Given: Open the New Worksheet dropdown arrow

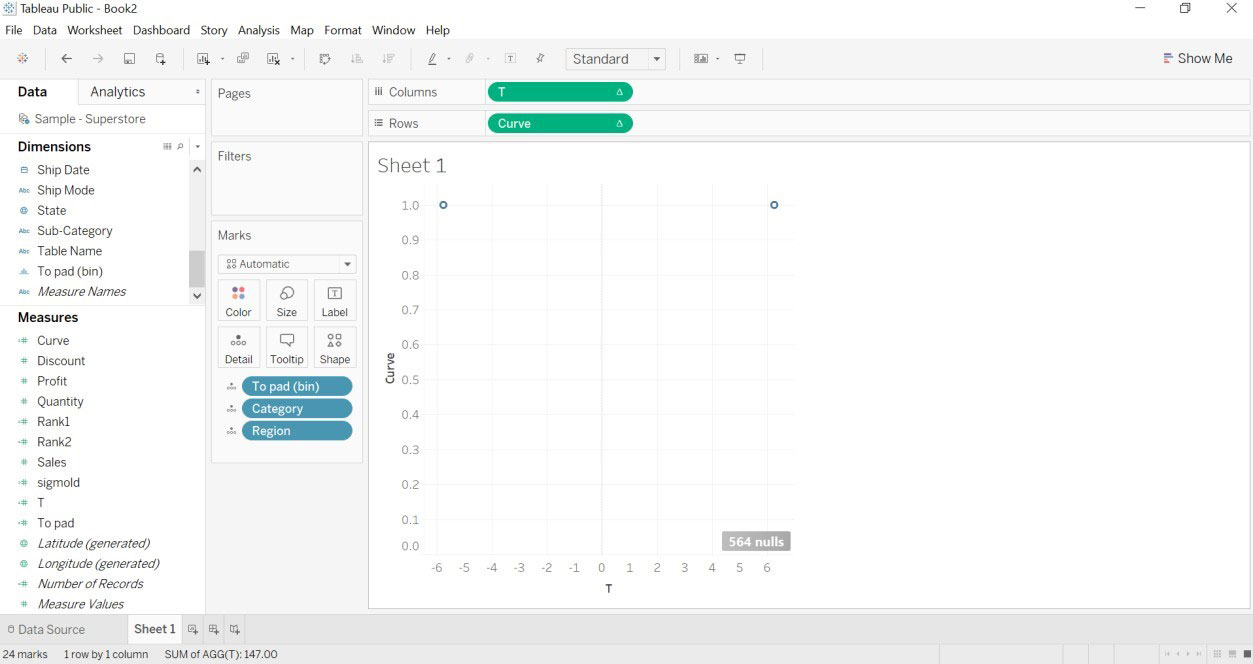Looking at the screenshot, I should click(222, 59).
